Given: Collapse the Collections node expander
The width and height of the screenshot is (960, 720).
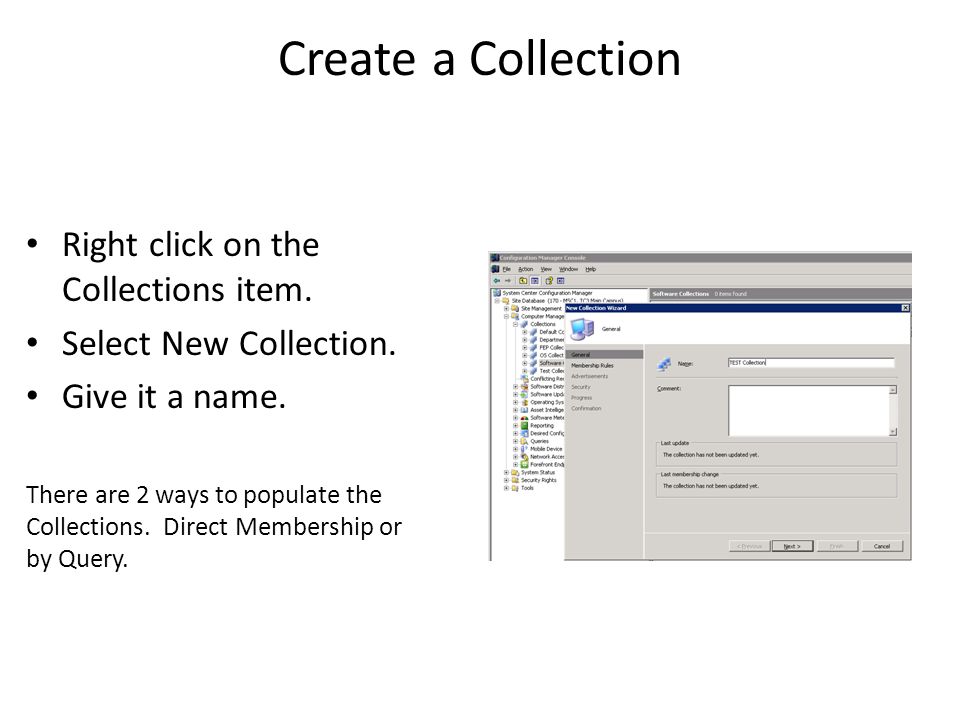Looking at the screenshot, I should point(516,324).
